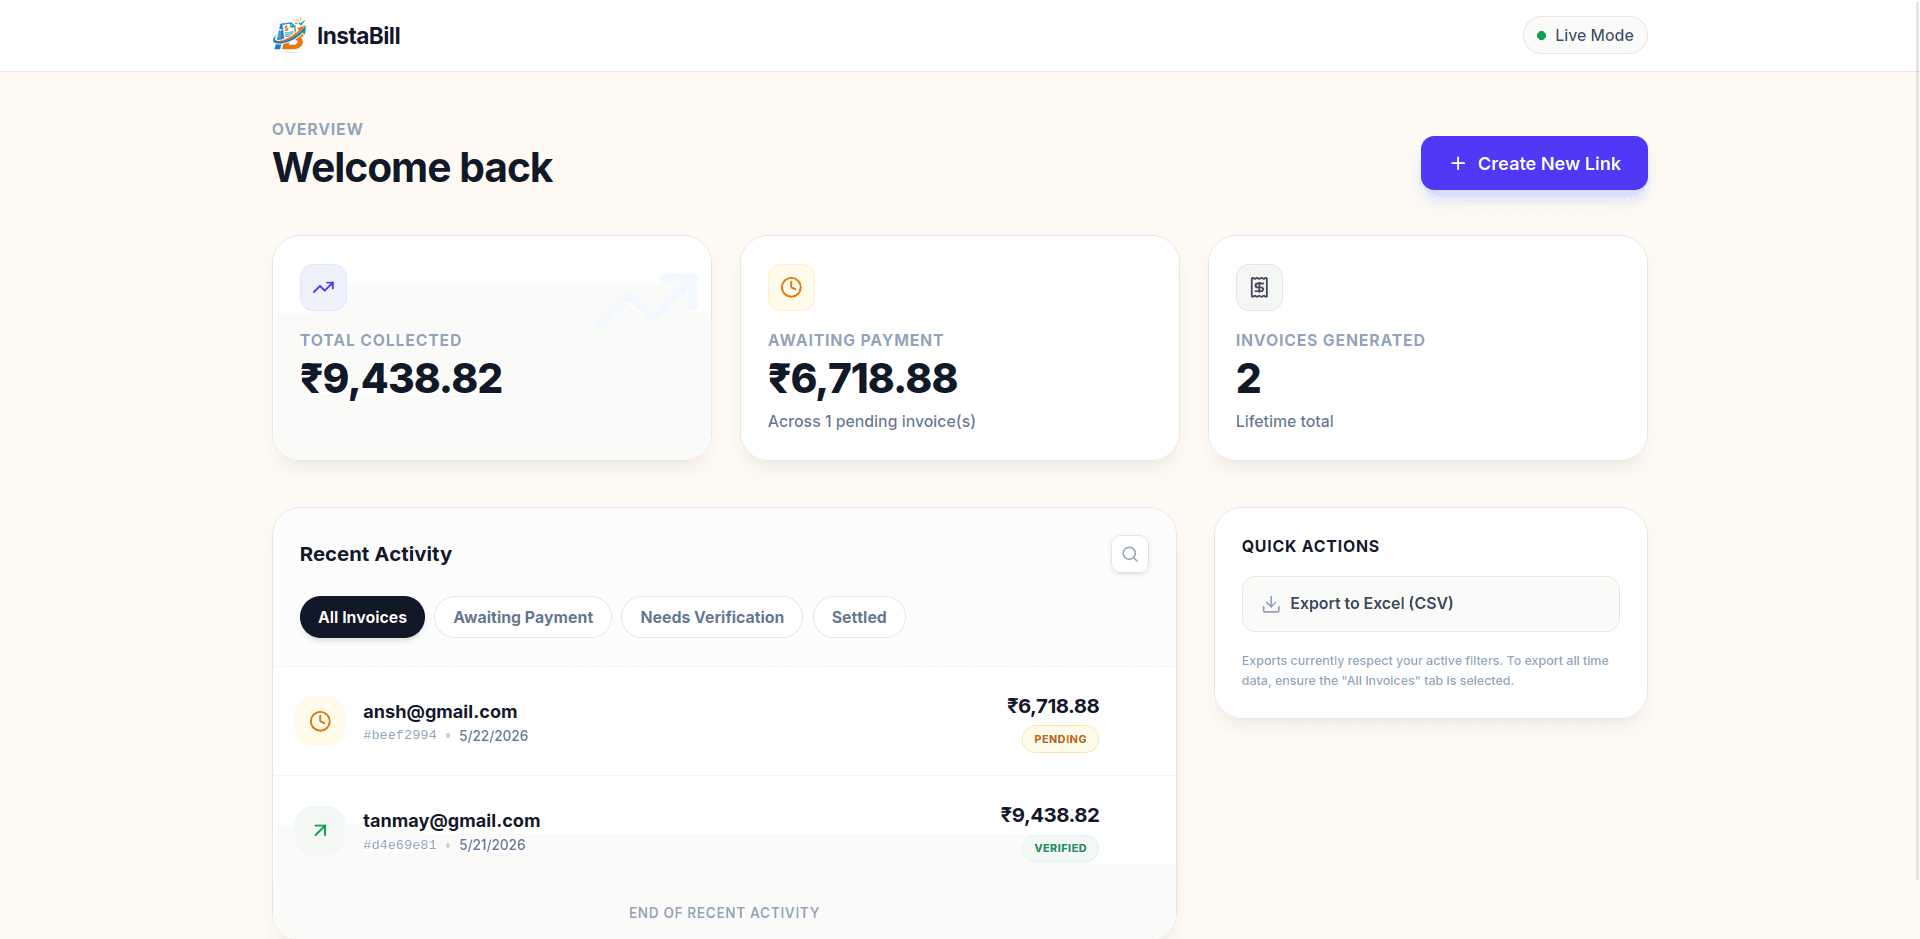The height and width of the screenshot is (939, 1920).
Task: Click the pending clock icon beside ansh@gmail.com
Action: tap(320, 721)
